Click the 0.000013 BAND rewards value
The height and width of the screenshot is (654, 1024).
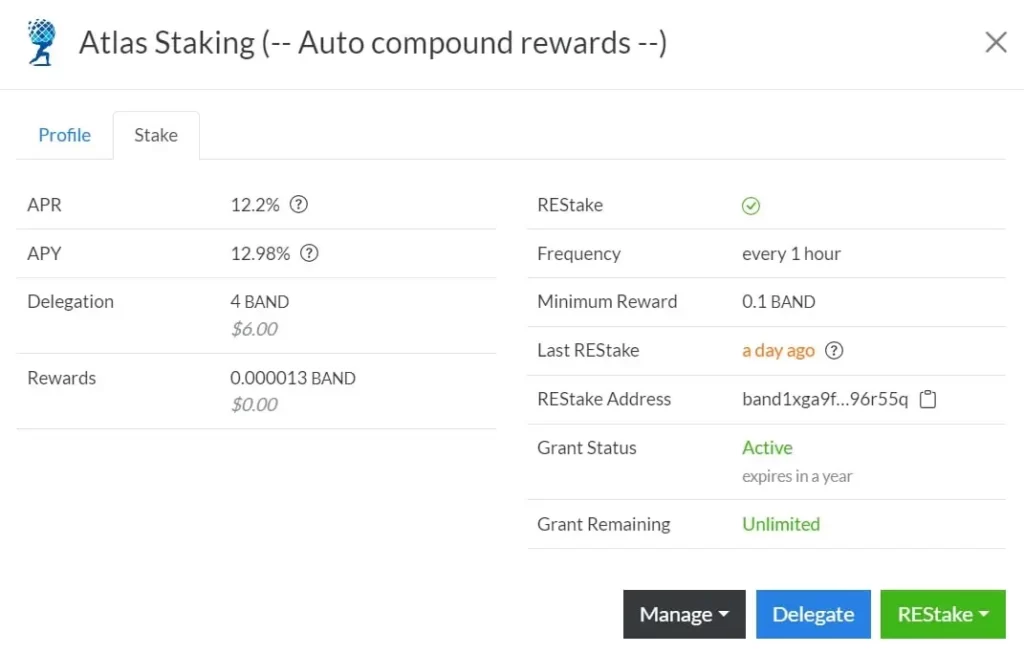click(293, 378)
